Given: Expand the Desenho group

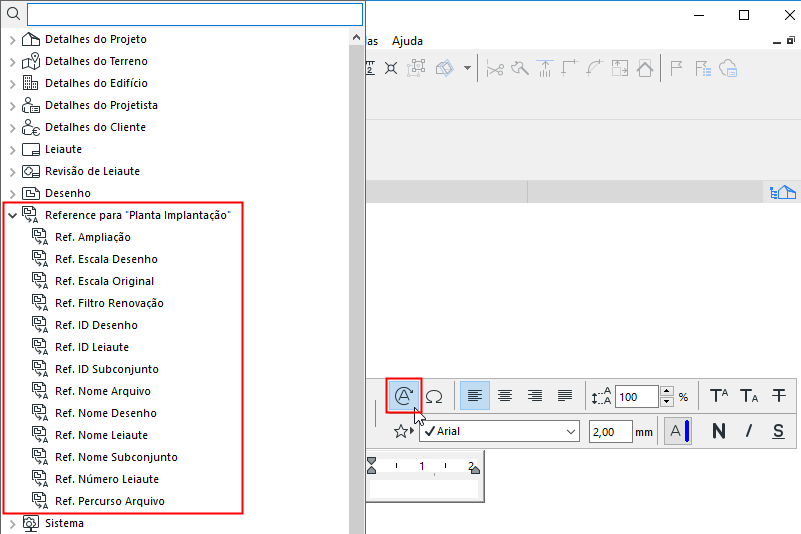Looking at the screenshot, I should click(12, 194).
